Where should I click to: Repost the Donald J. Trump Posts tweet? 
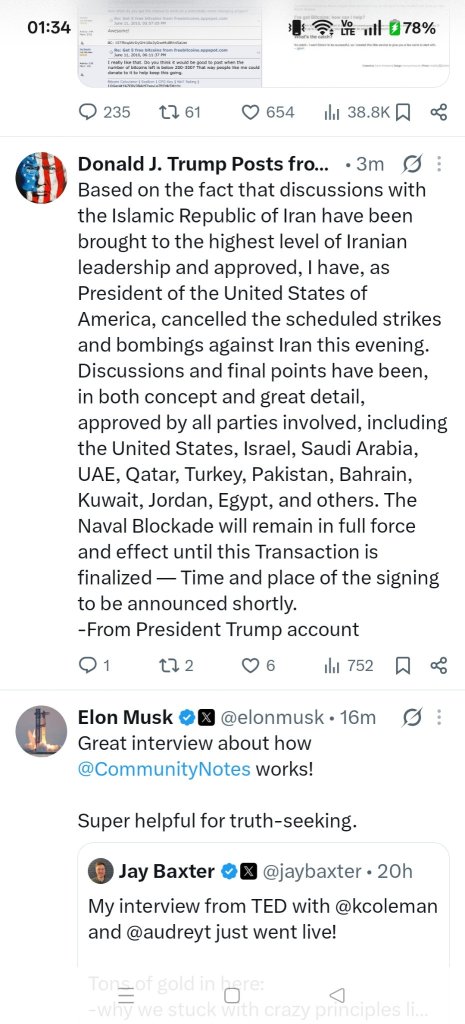[x=176, y=665]
